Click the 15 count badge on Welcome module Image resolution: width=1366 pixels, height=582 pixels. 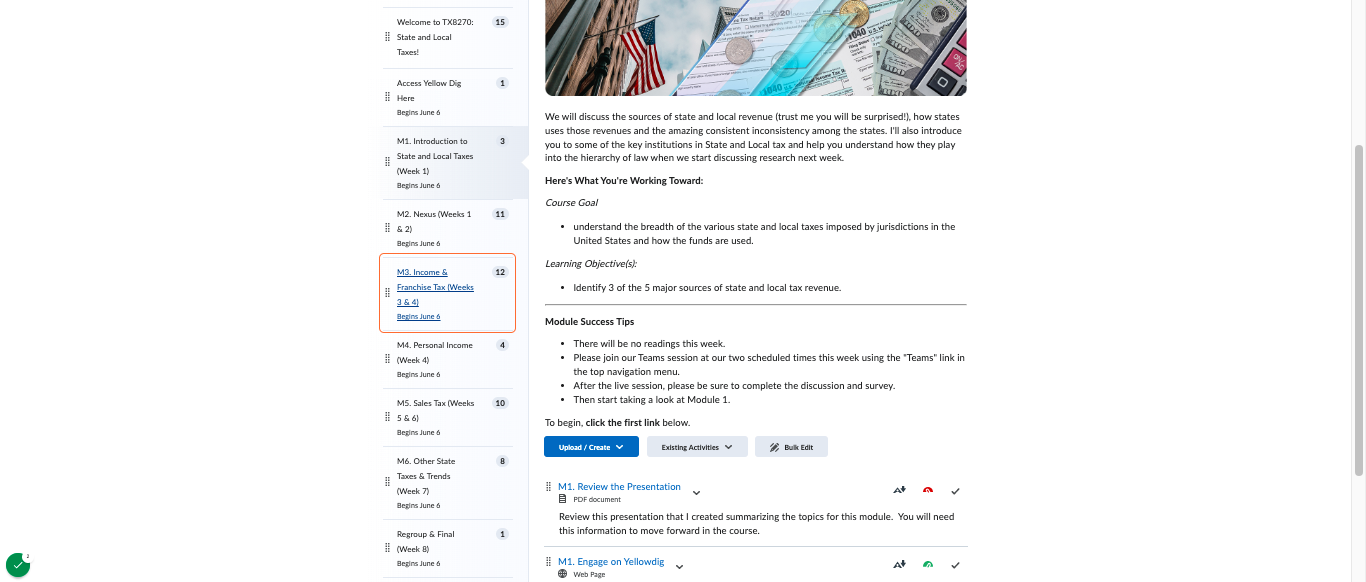(501, 22)
